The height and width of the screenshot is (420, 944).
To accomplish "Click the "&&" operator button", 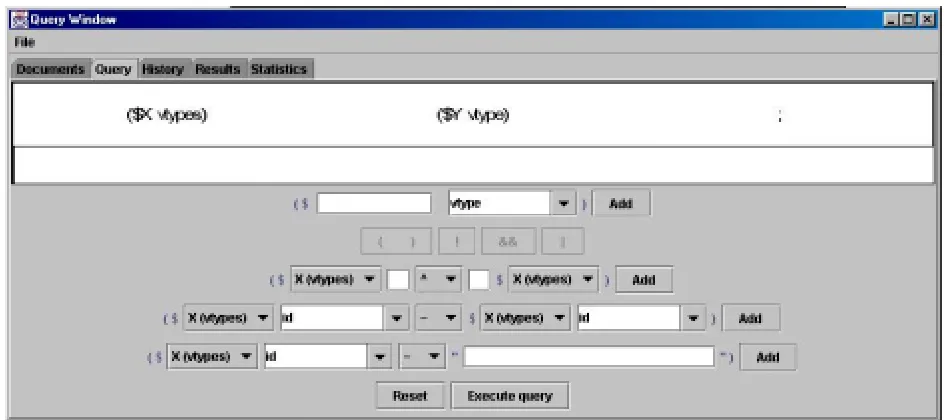I will tap(508, 241).
